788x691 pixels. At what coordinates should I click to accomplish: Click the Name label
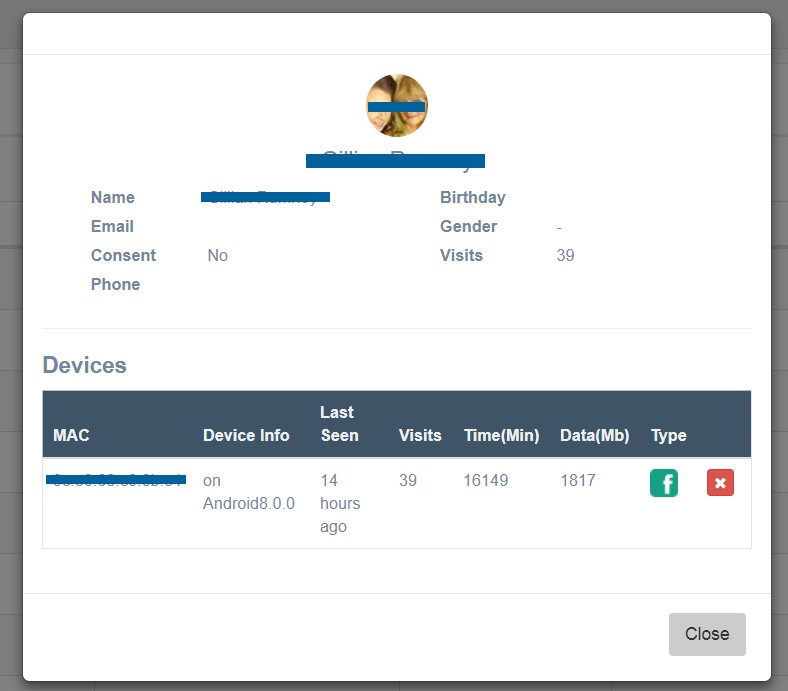(113, 198)
